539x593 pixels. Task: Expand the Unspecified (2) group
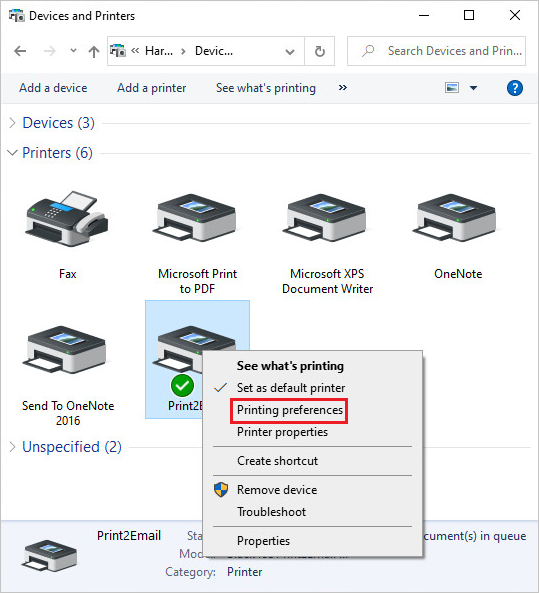pyautogui.click(x=12, y=447)
